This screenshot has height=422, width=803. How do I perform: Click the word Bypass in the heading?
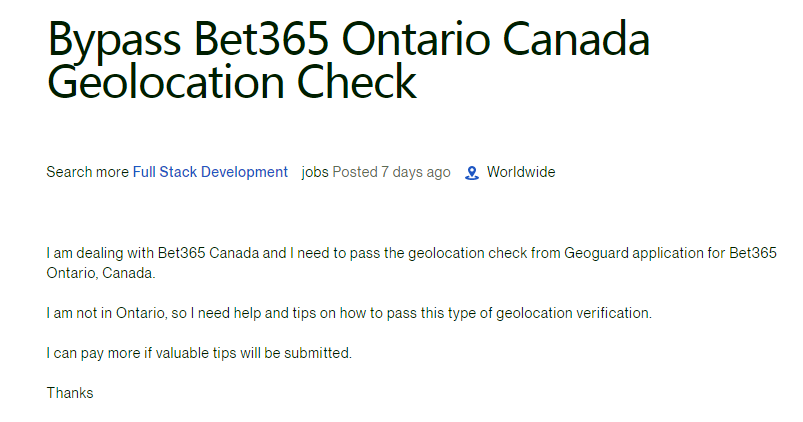pyautogui.click(x=114, y=41)
